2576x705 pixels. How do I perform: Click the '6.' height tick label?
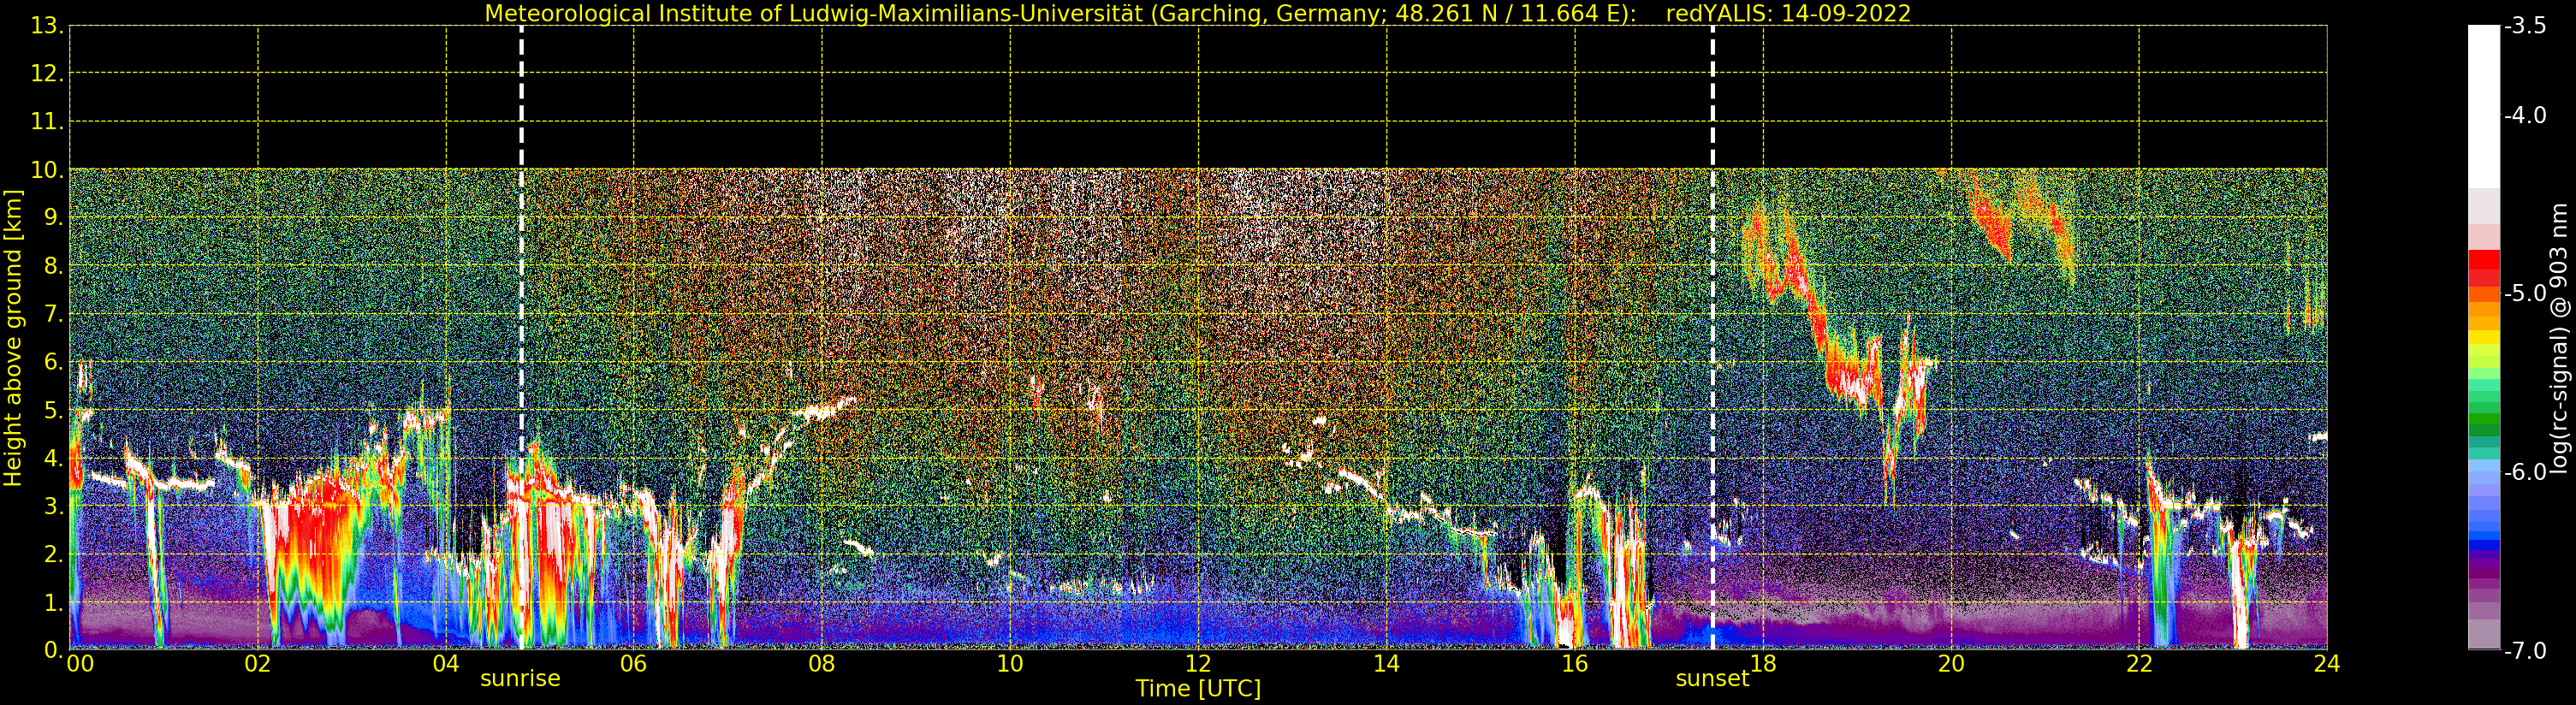click(x=53, y=362)
